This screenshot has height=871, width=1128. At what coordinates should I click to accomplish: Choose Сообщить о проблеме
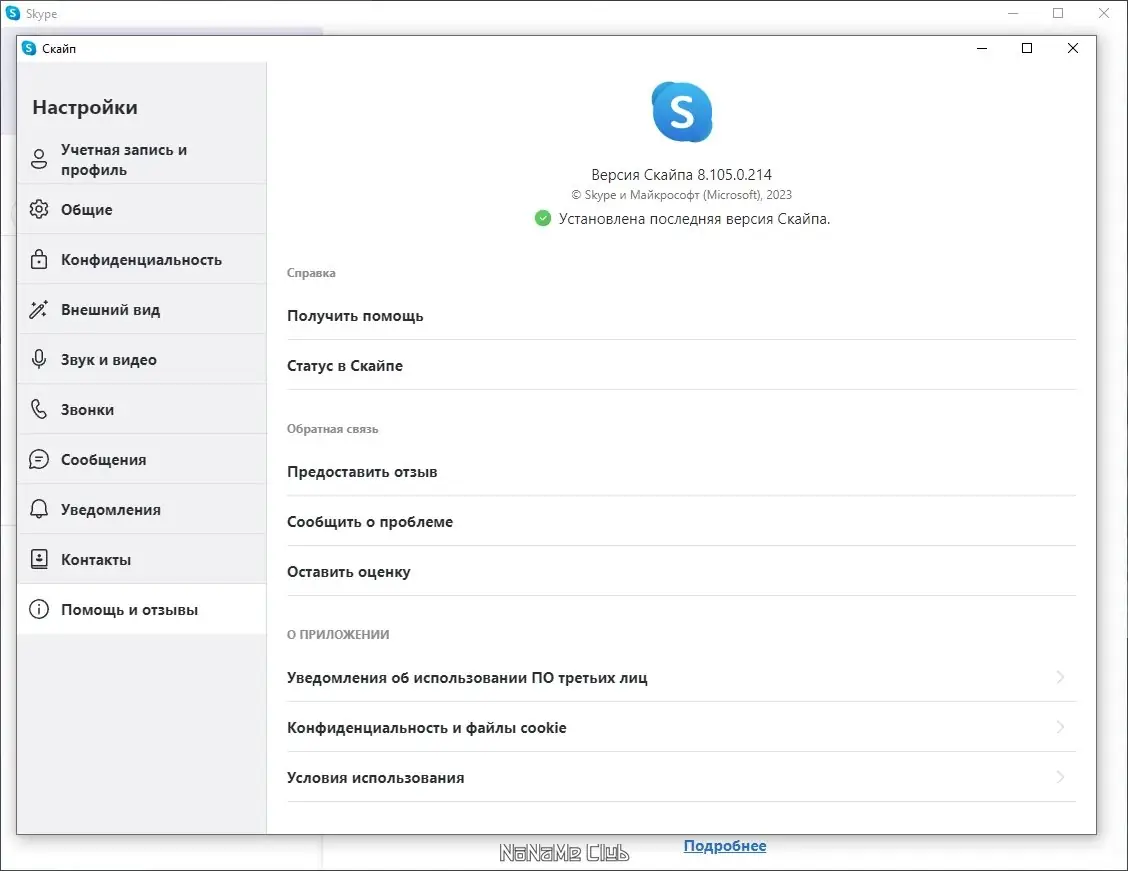click(681, 521)
